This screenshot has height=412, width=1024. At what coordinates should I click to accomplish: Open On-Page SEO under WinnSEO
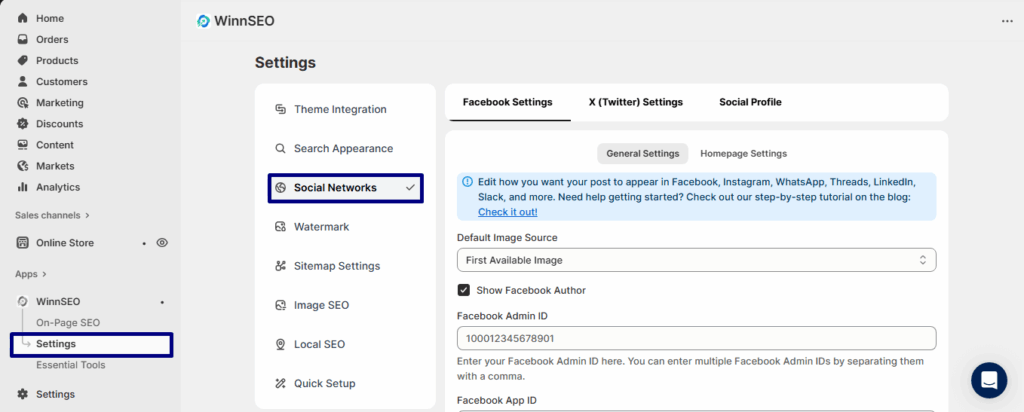[x=68, y=323]
